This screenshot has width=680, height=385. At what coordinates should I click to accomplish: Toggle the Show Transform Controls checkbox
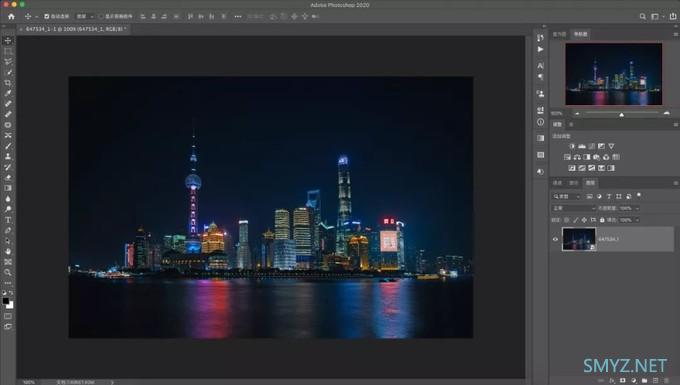point(100,16)
